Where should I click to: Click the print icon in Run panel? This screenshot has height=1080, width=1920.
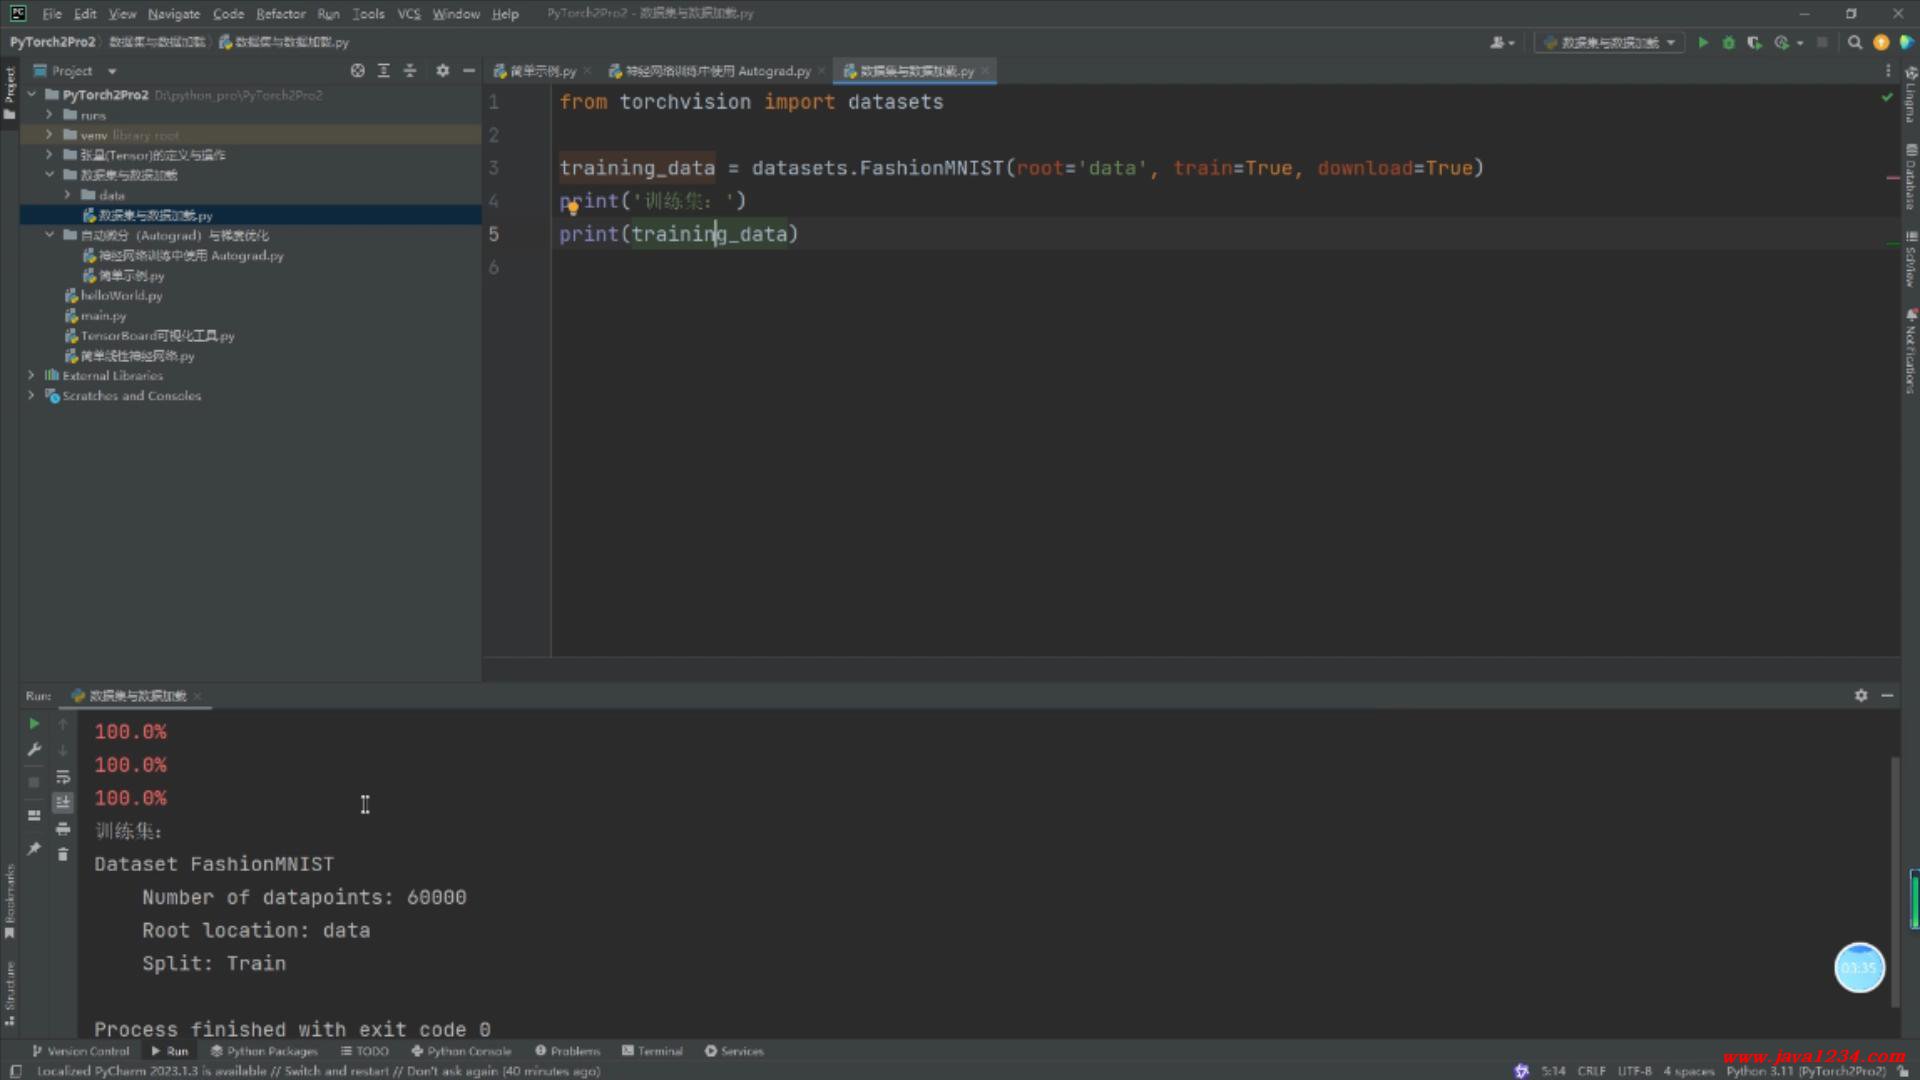tap(63, 829)
